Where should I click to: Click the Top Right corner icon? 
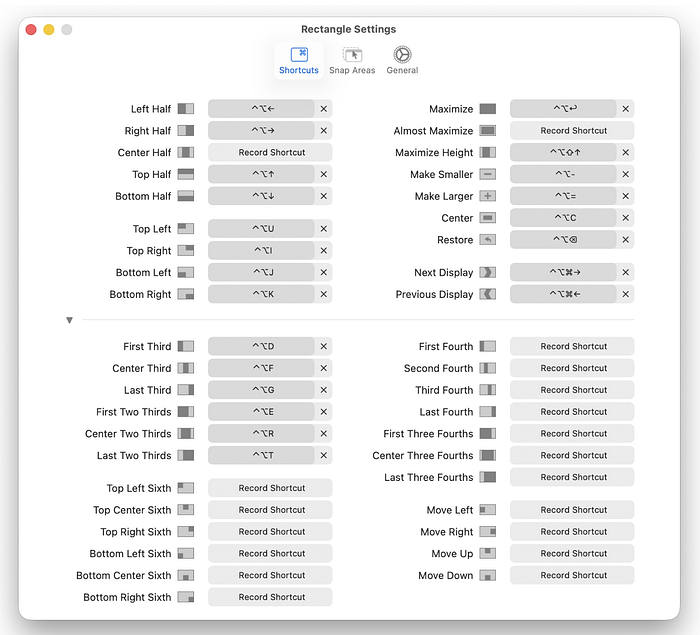186,251
